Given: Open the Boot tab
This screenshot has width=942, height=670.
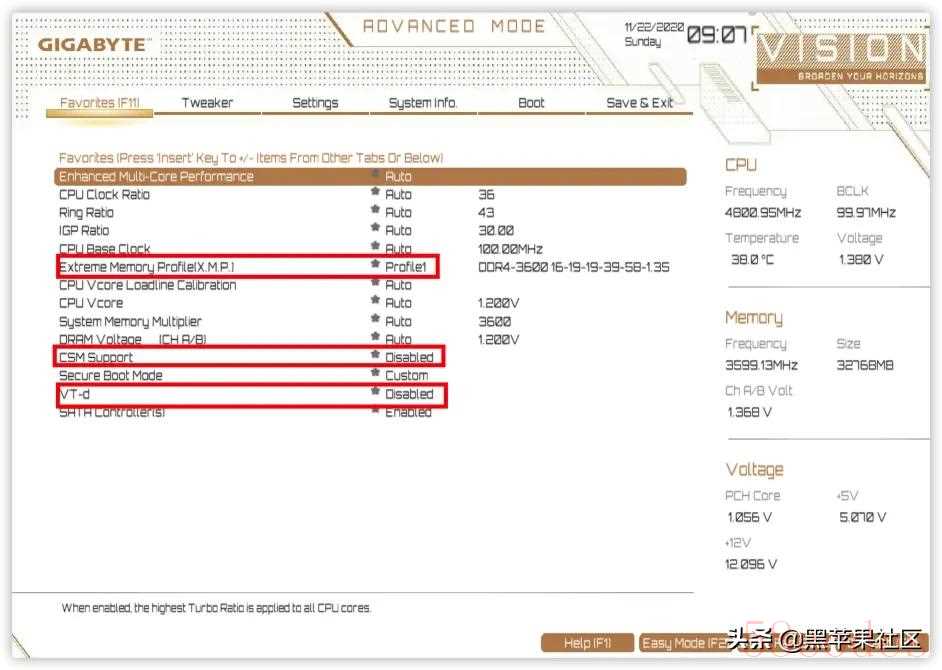Looking at the screenshot, I should tap(531, 103).
